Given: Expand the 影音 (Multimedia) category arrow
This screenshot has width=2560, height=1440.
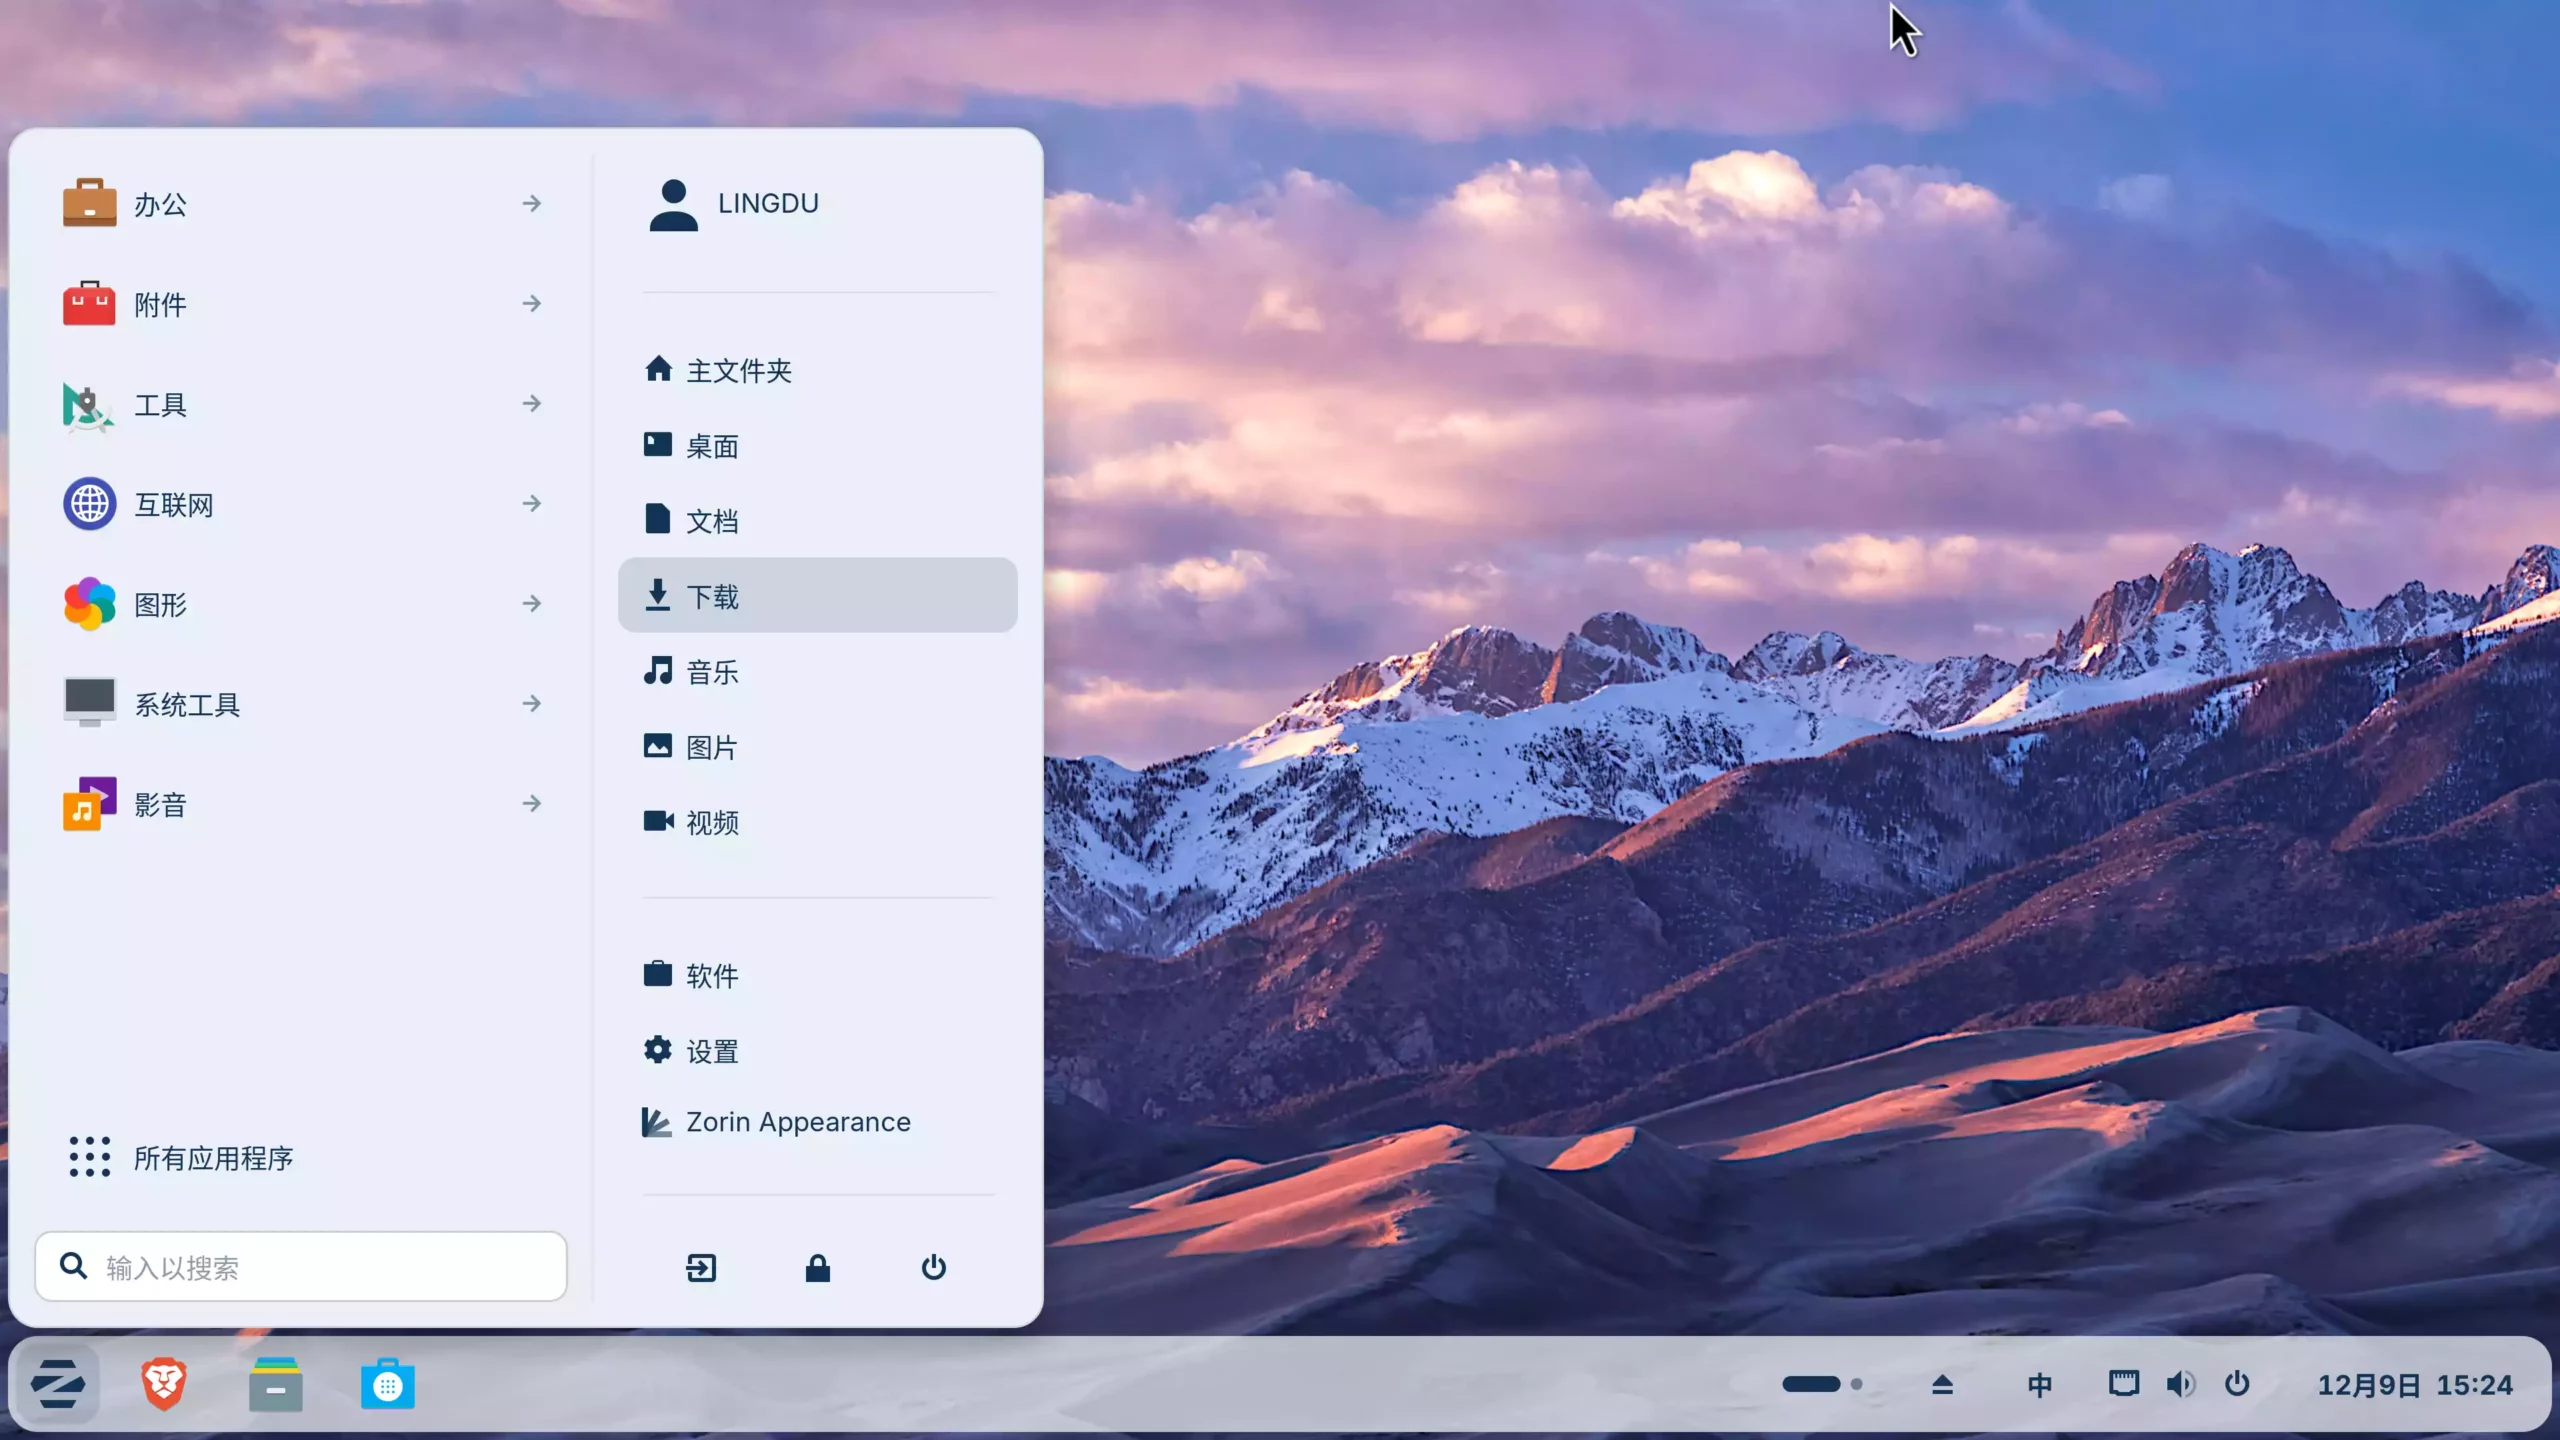Looking at the screenshot, I should click(533, 802).
